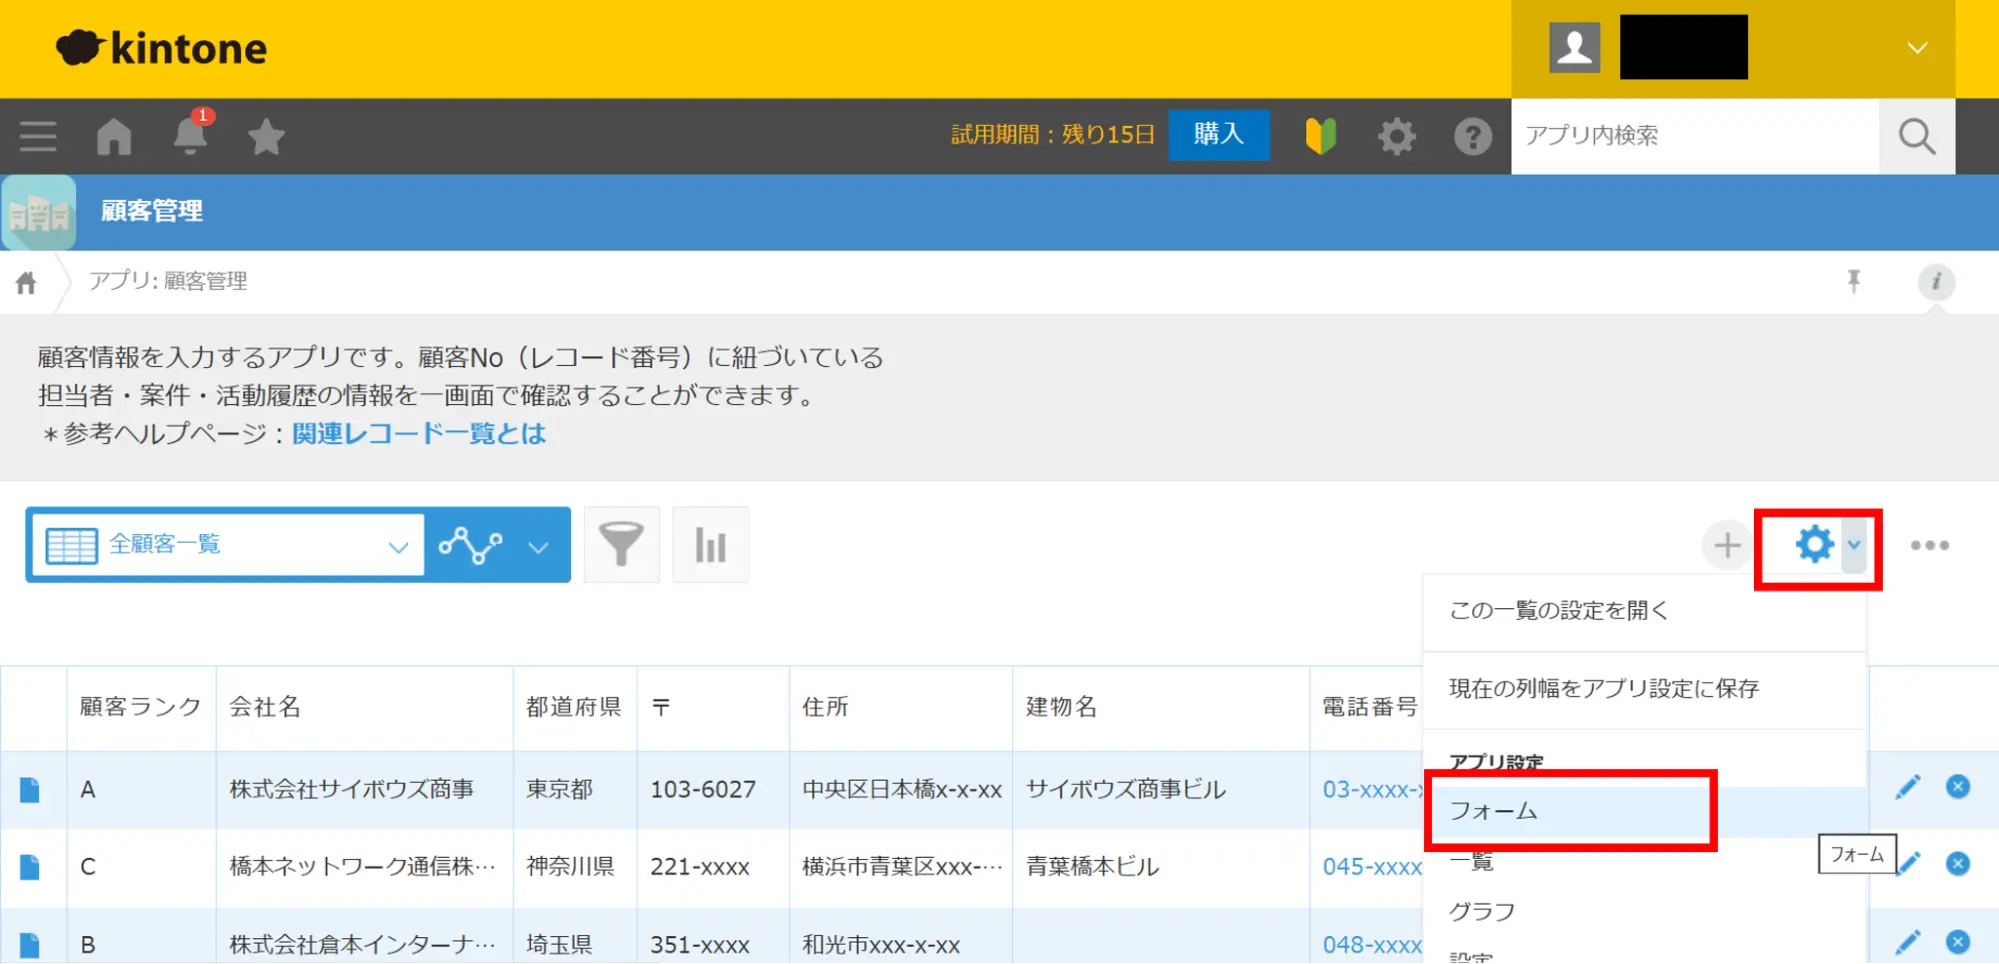This screenshot has height=964, width=1999.
Task: Expand the user account menu chevron
Action: [1916, 48]
